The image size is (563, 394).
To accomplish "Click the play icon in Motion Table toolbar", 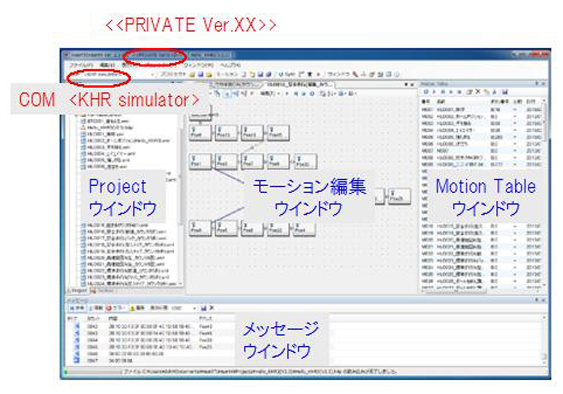I will pos(434,92).
